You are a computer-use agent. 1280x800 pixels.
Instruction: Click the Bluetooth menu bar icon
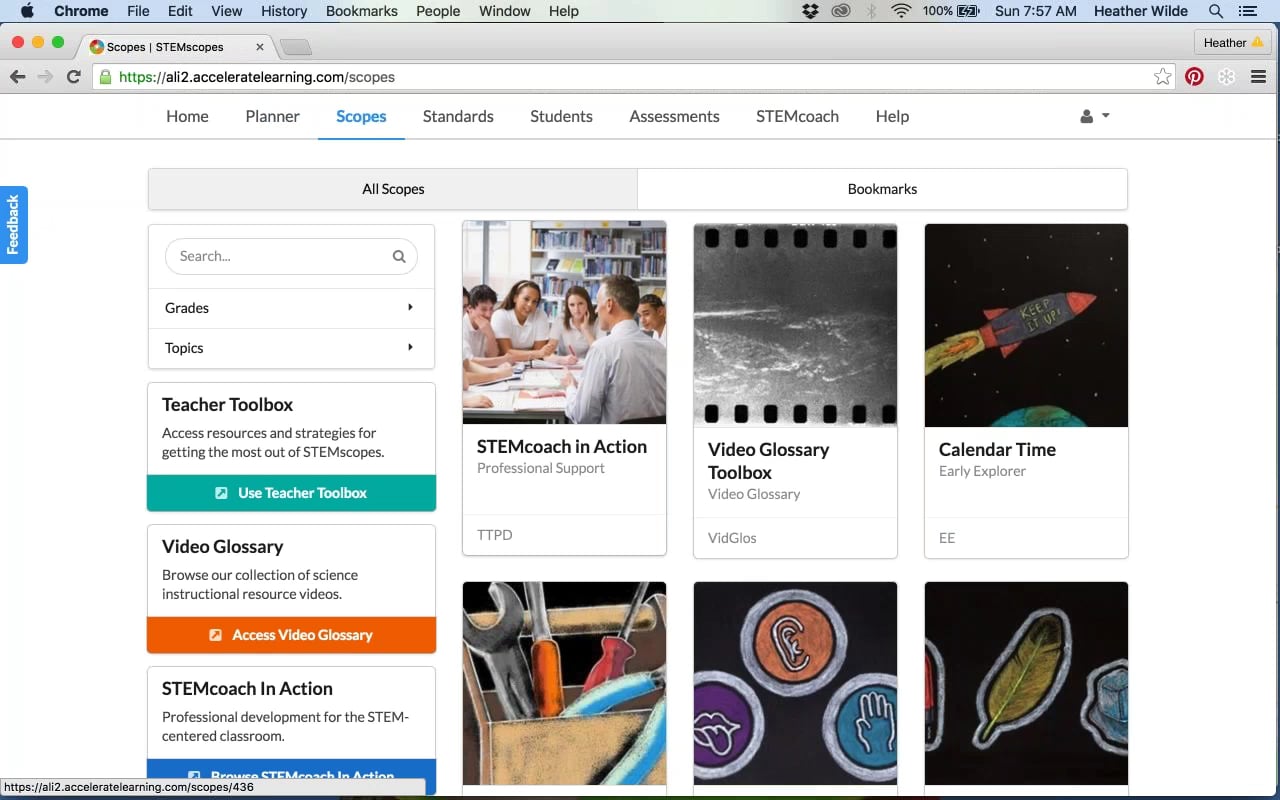click(871, 11)
